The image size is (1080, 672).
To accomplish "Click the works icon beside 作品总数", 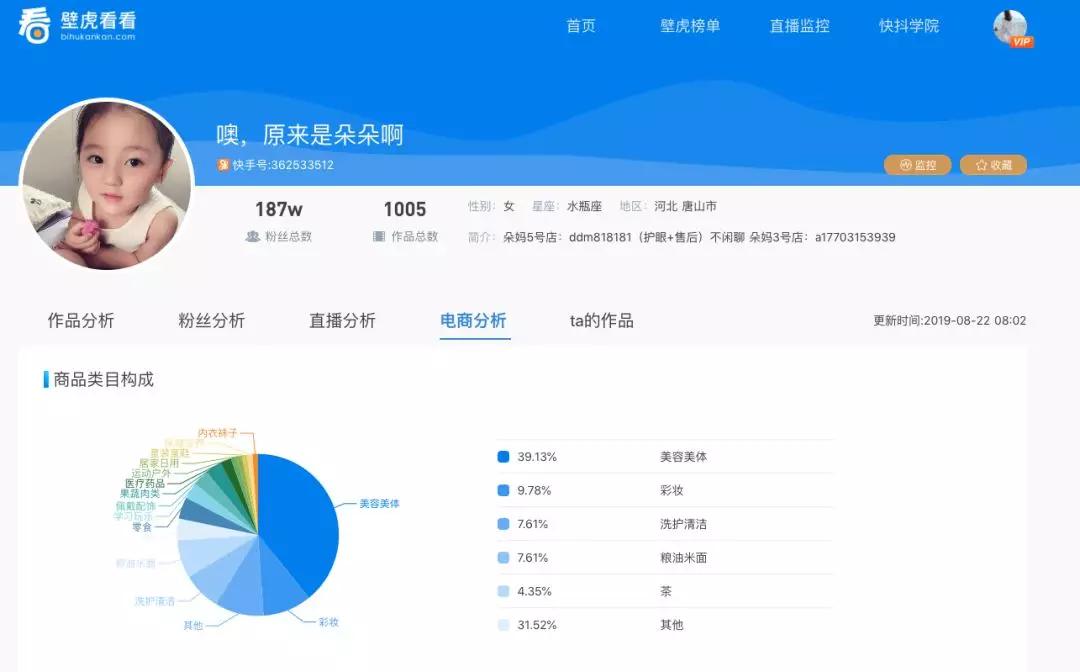I will coord(379,236).
